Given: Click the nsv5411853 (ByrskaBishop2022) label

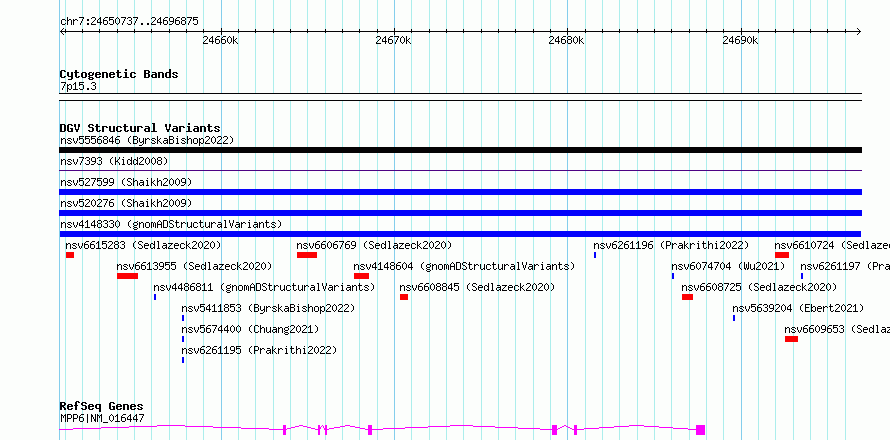Looking at the screenshot, I should pyautogui.click(x=268, y=308).
